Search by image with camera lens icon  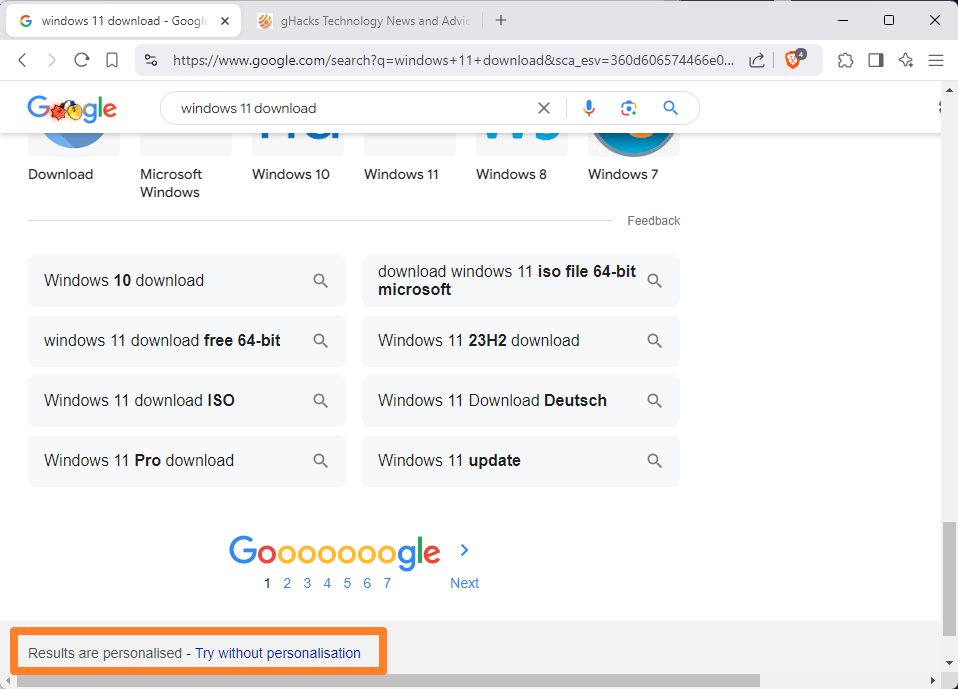629,108
